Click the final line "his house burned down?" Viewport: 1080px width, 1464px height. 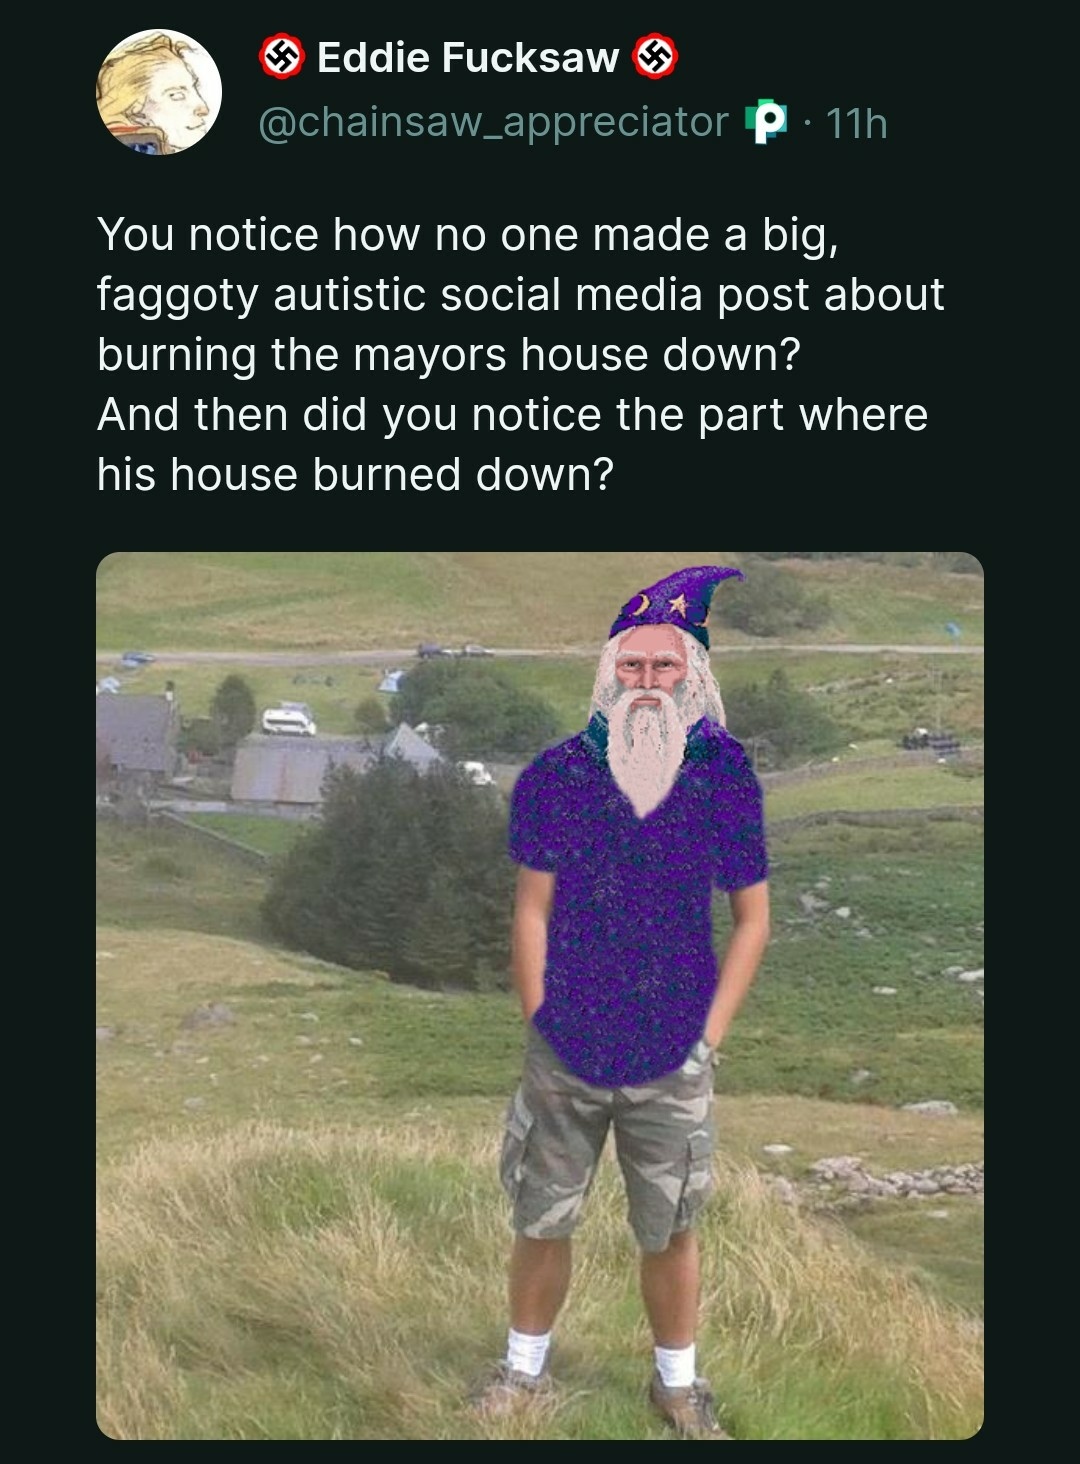coord(355,475)
